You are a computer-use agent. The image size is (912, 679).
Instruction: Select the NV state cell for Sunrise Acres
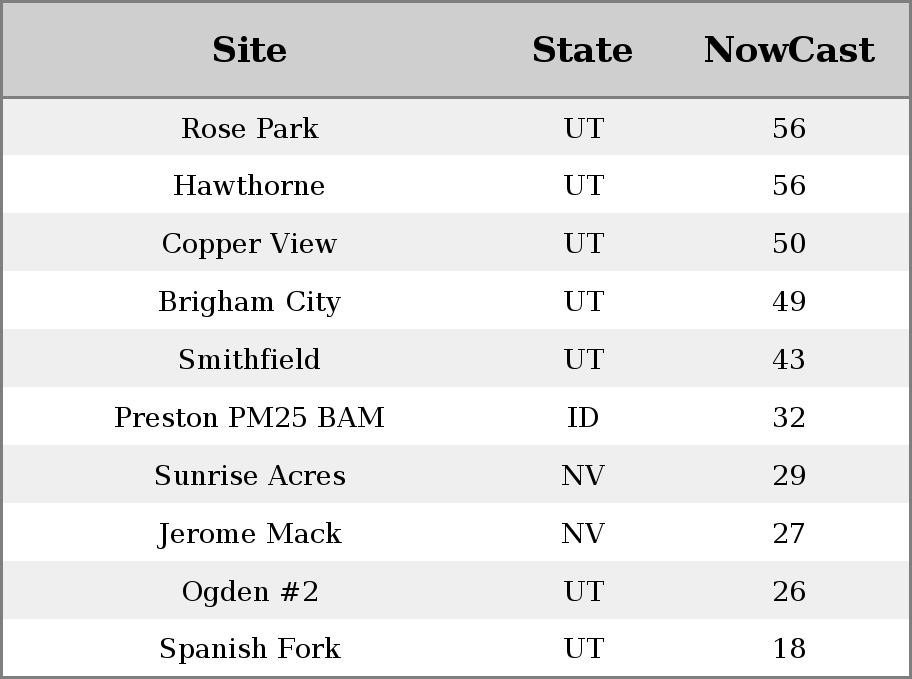point(583,476)
